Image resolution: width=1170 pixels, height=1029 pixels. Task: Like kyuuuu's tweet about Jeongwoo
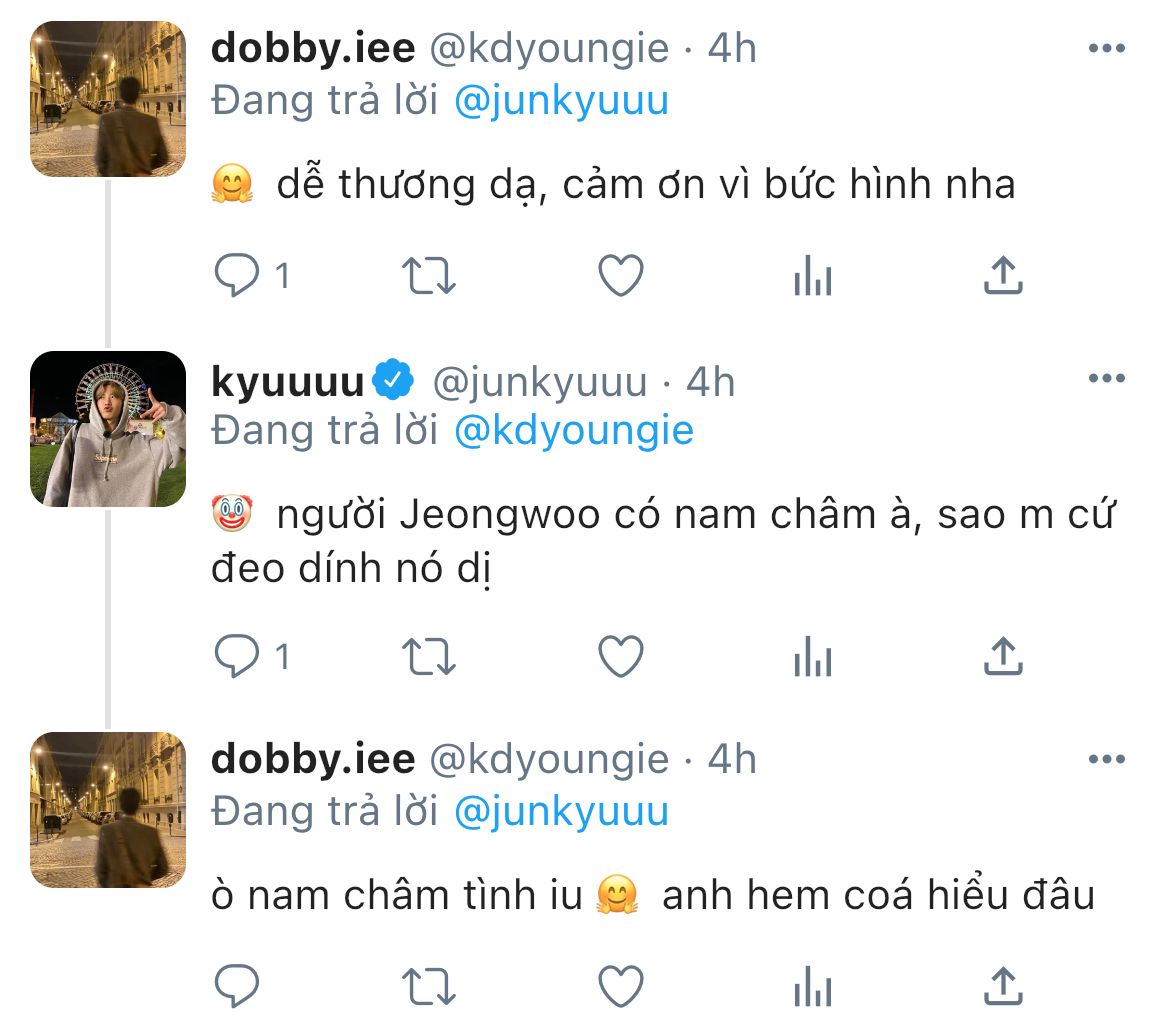pyautogui.click(x=620, y=656)
